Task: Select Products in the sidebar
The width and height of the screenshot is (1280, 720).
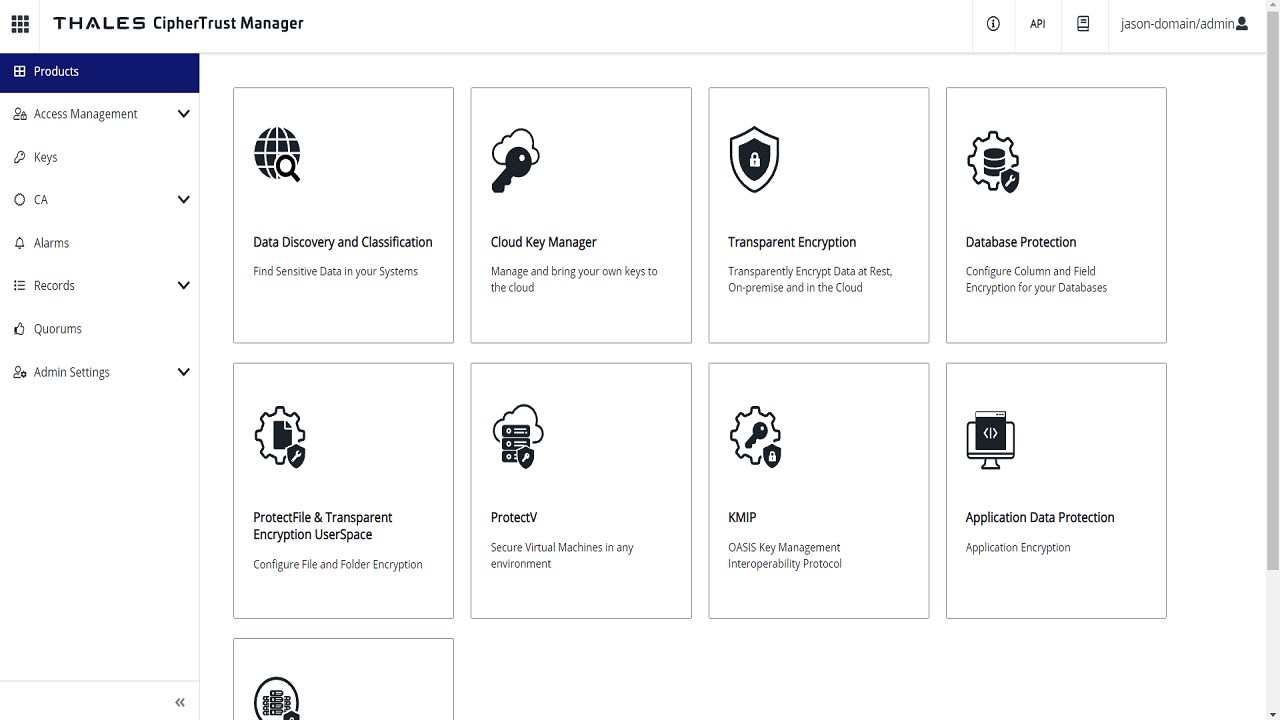Action: pyautogui.click(x=100, y=72)
